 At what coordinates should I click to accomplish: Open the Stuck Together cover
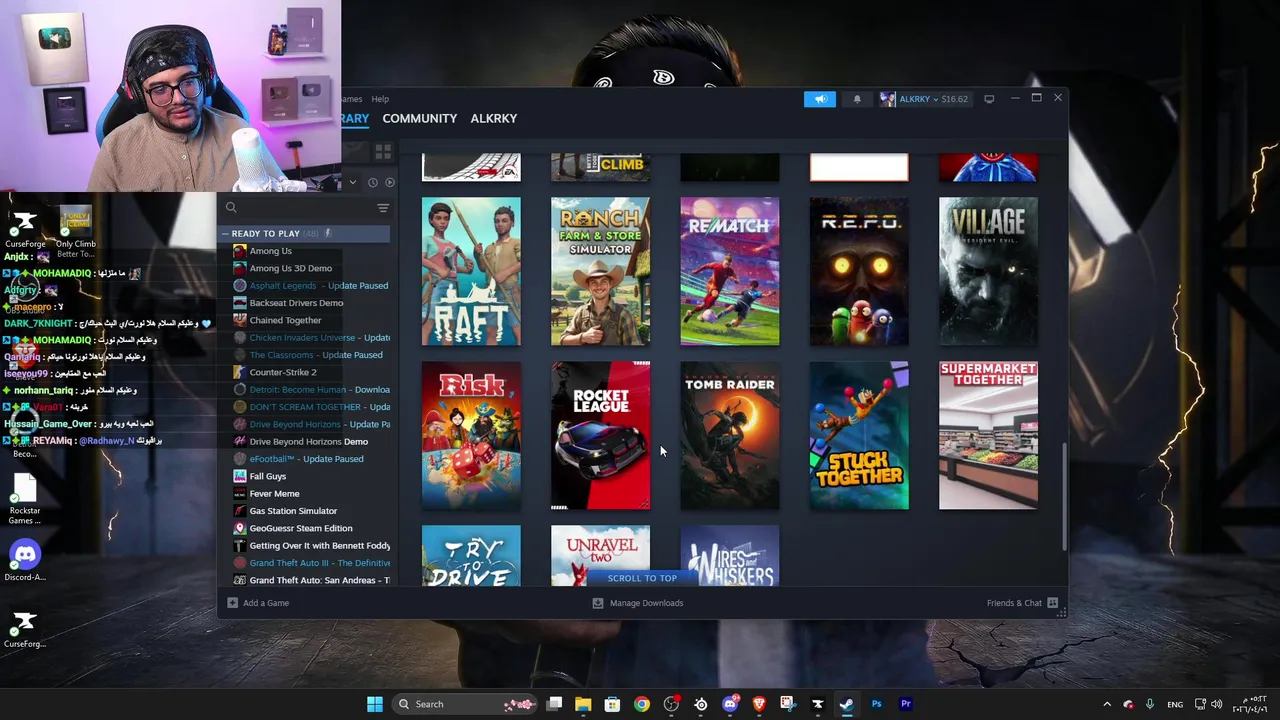tap(859, 435)
